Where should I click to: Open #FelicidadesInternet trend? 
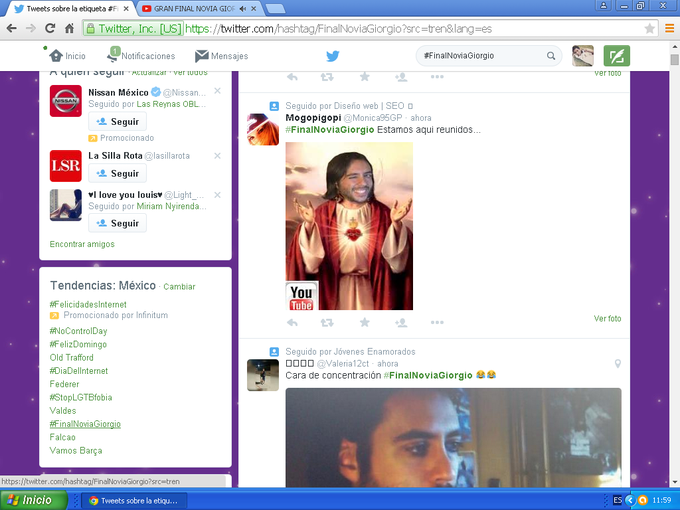click(88, 304)
